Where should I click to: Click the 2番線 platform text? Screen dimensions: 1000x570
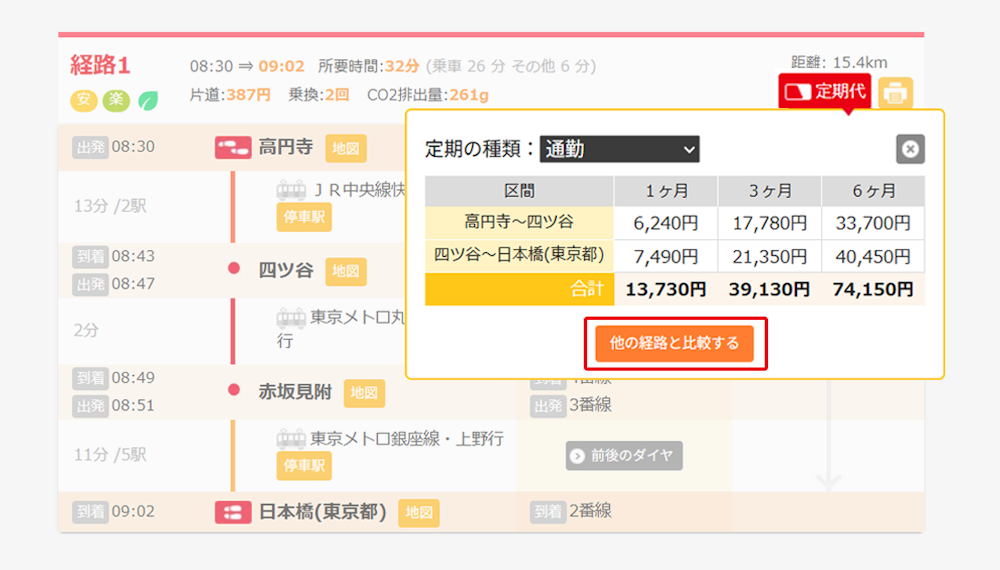(591, 511)
